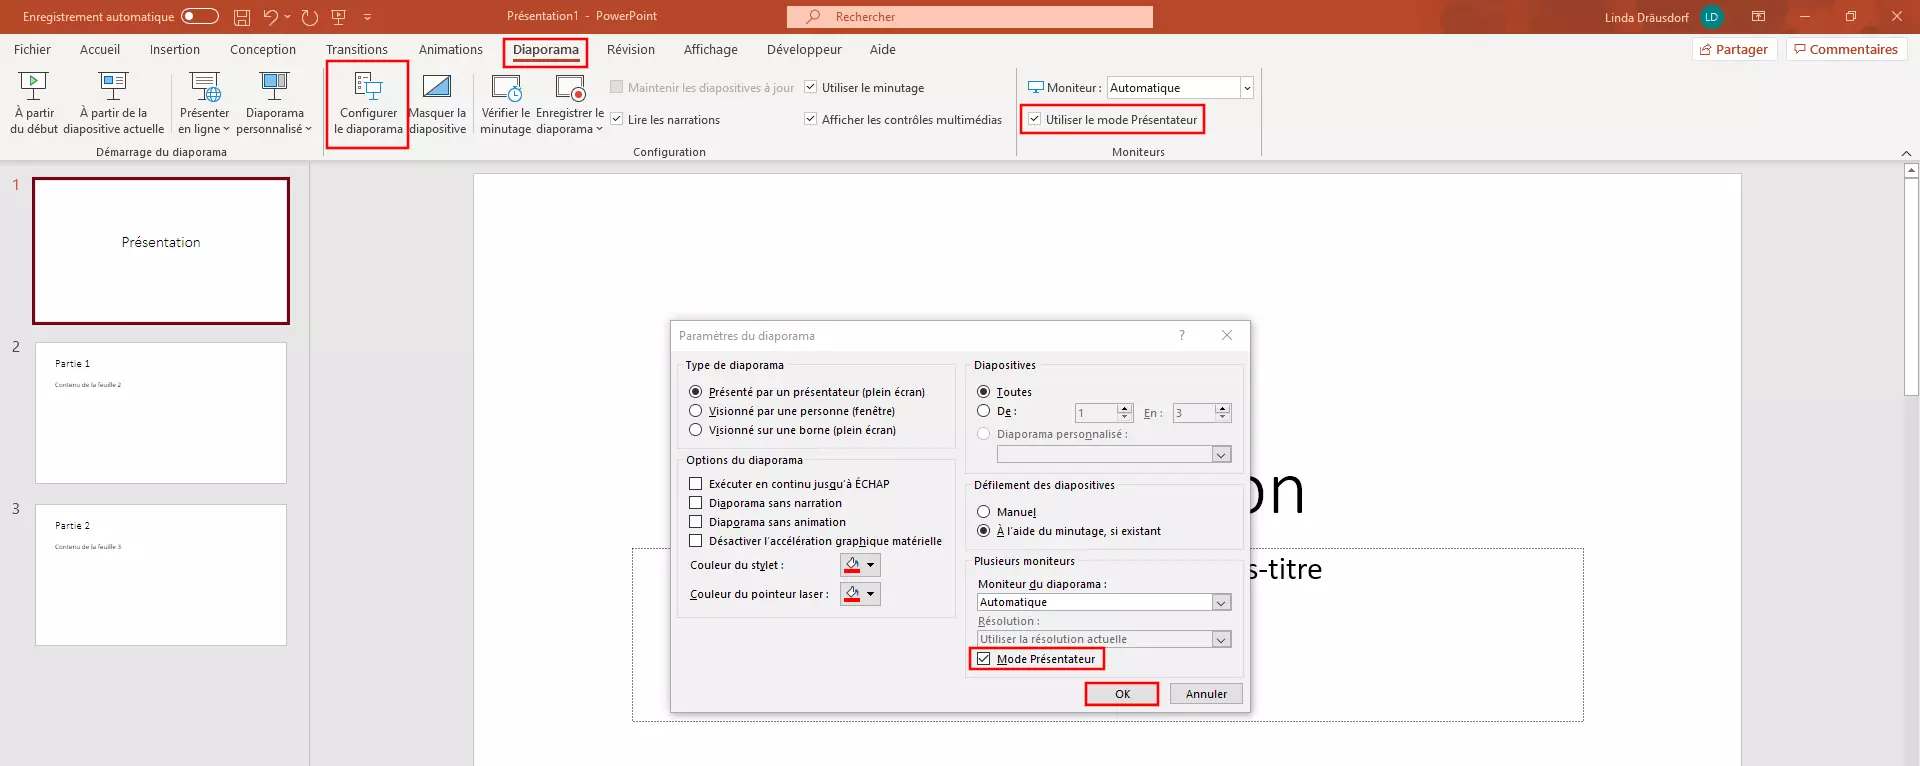Screen dimensions: 1920x766
Task: Open the Fichier tab
Action: click(x=32, y=49)
